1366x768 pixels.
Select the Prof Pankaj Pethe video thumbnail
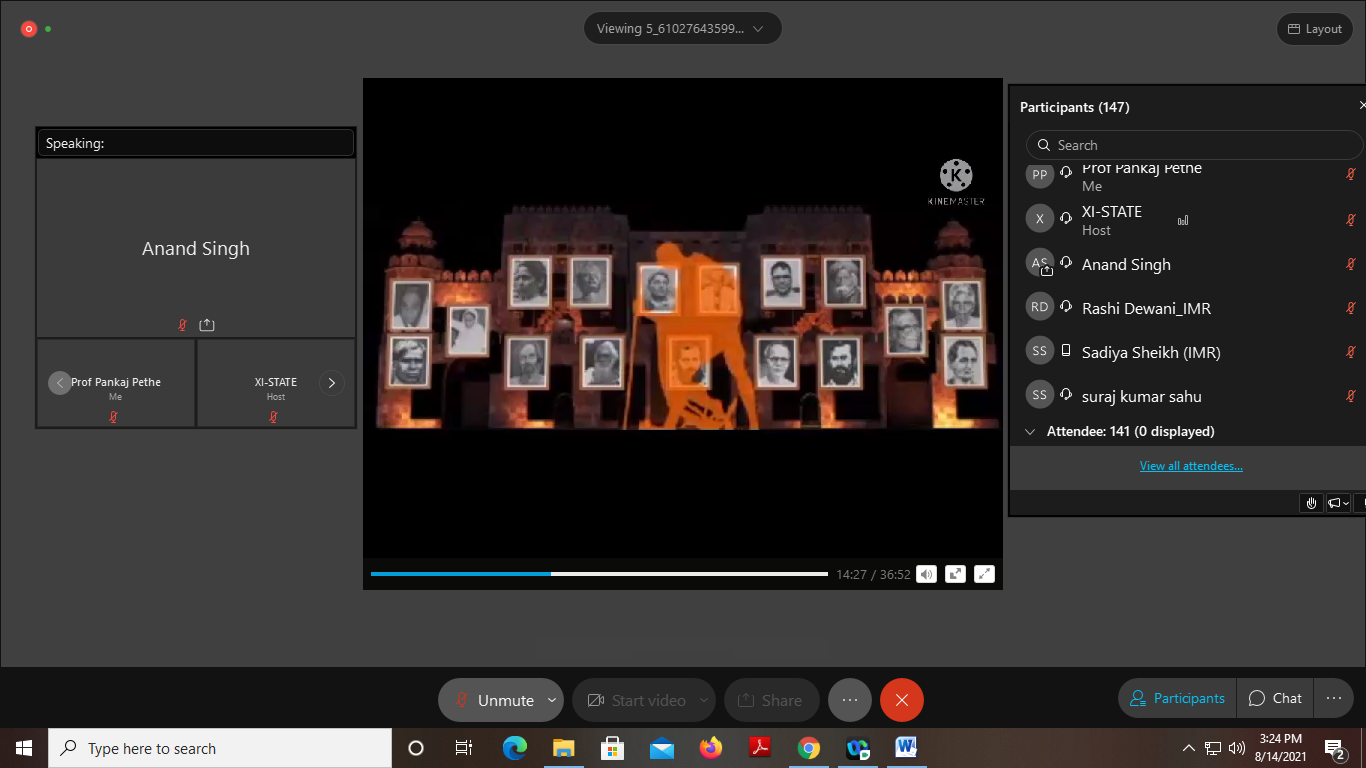(x=116, y=383)
